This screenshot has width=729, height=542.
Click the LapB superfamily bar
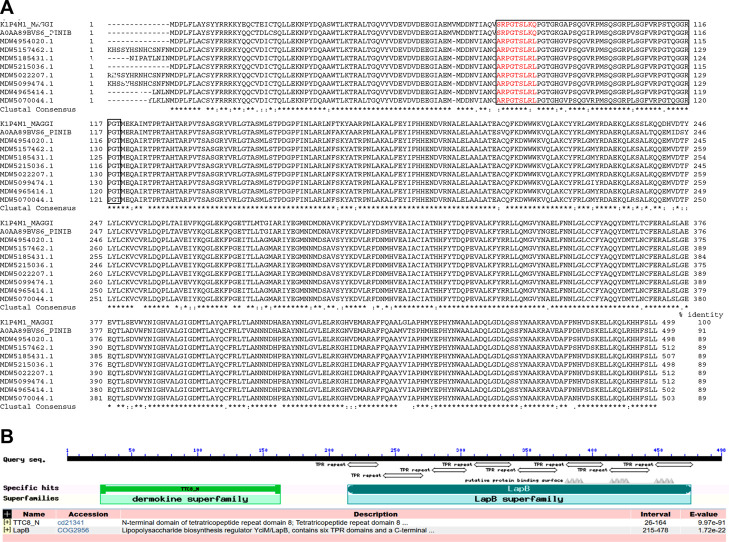click(519, 499)
